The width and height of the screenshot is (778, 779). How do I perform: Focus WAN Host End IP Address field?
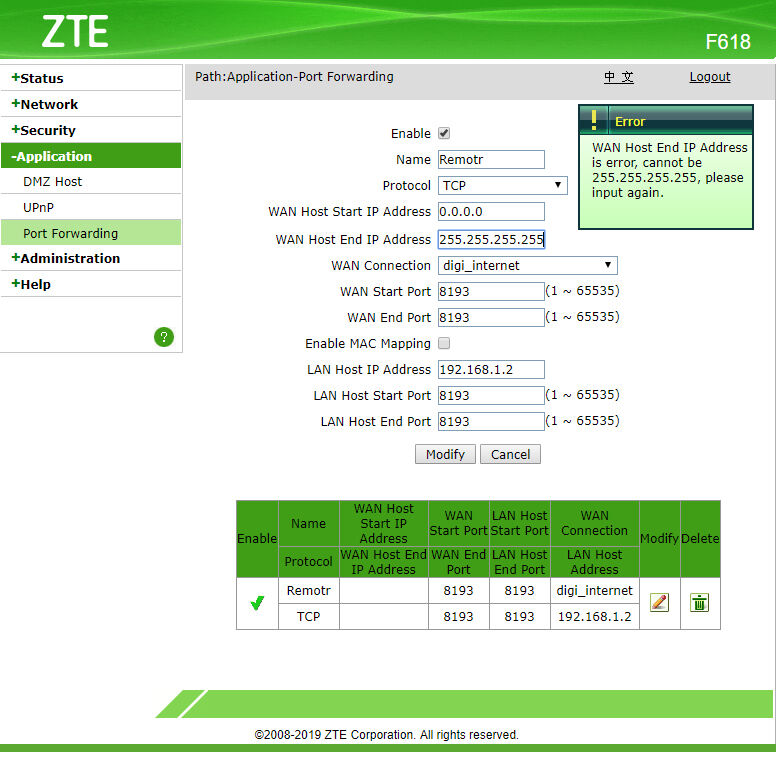(491, 239)
